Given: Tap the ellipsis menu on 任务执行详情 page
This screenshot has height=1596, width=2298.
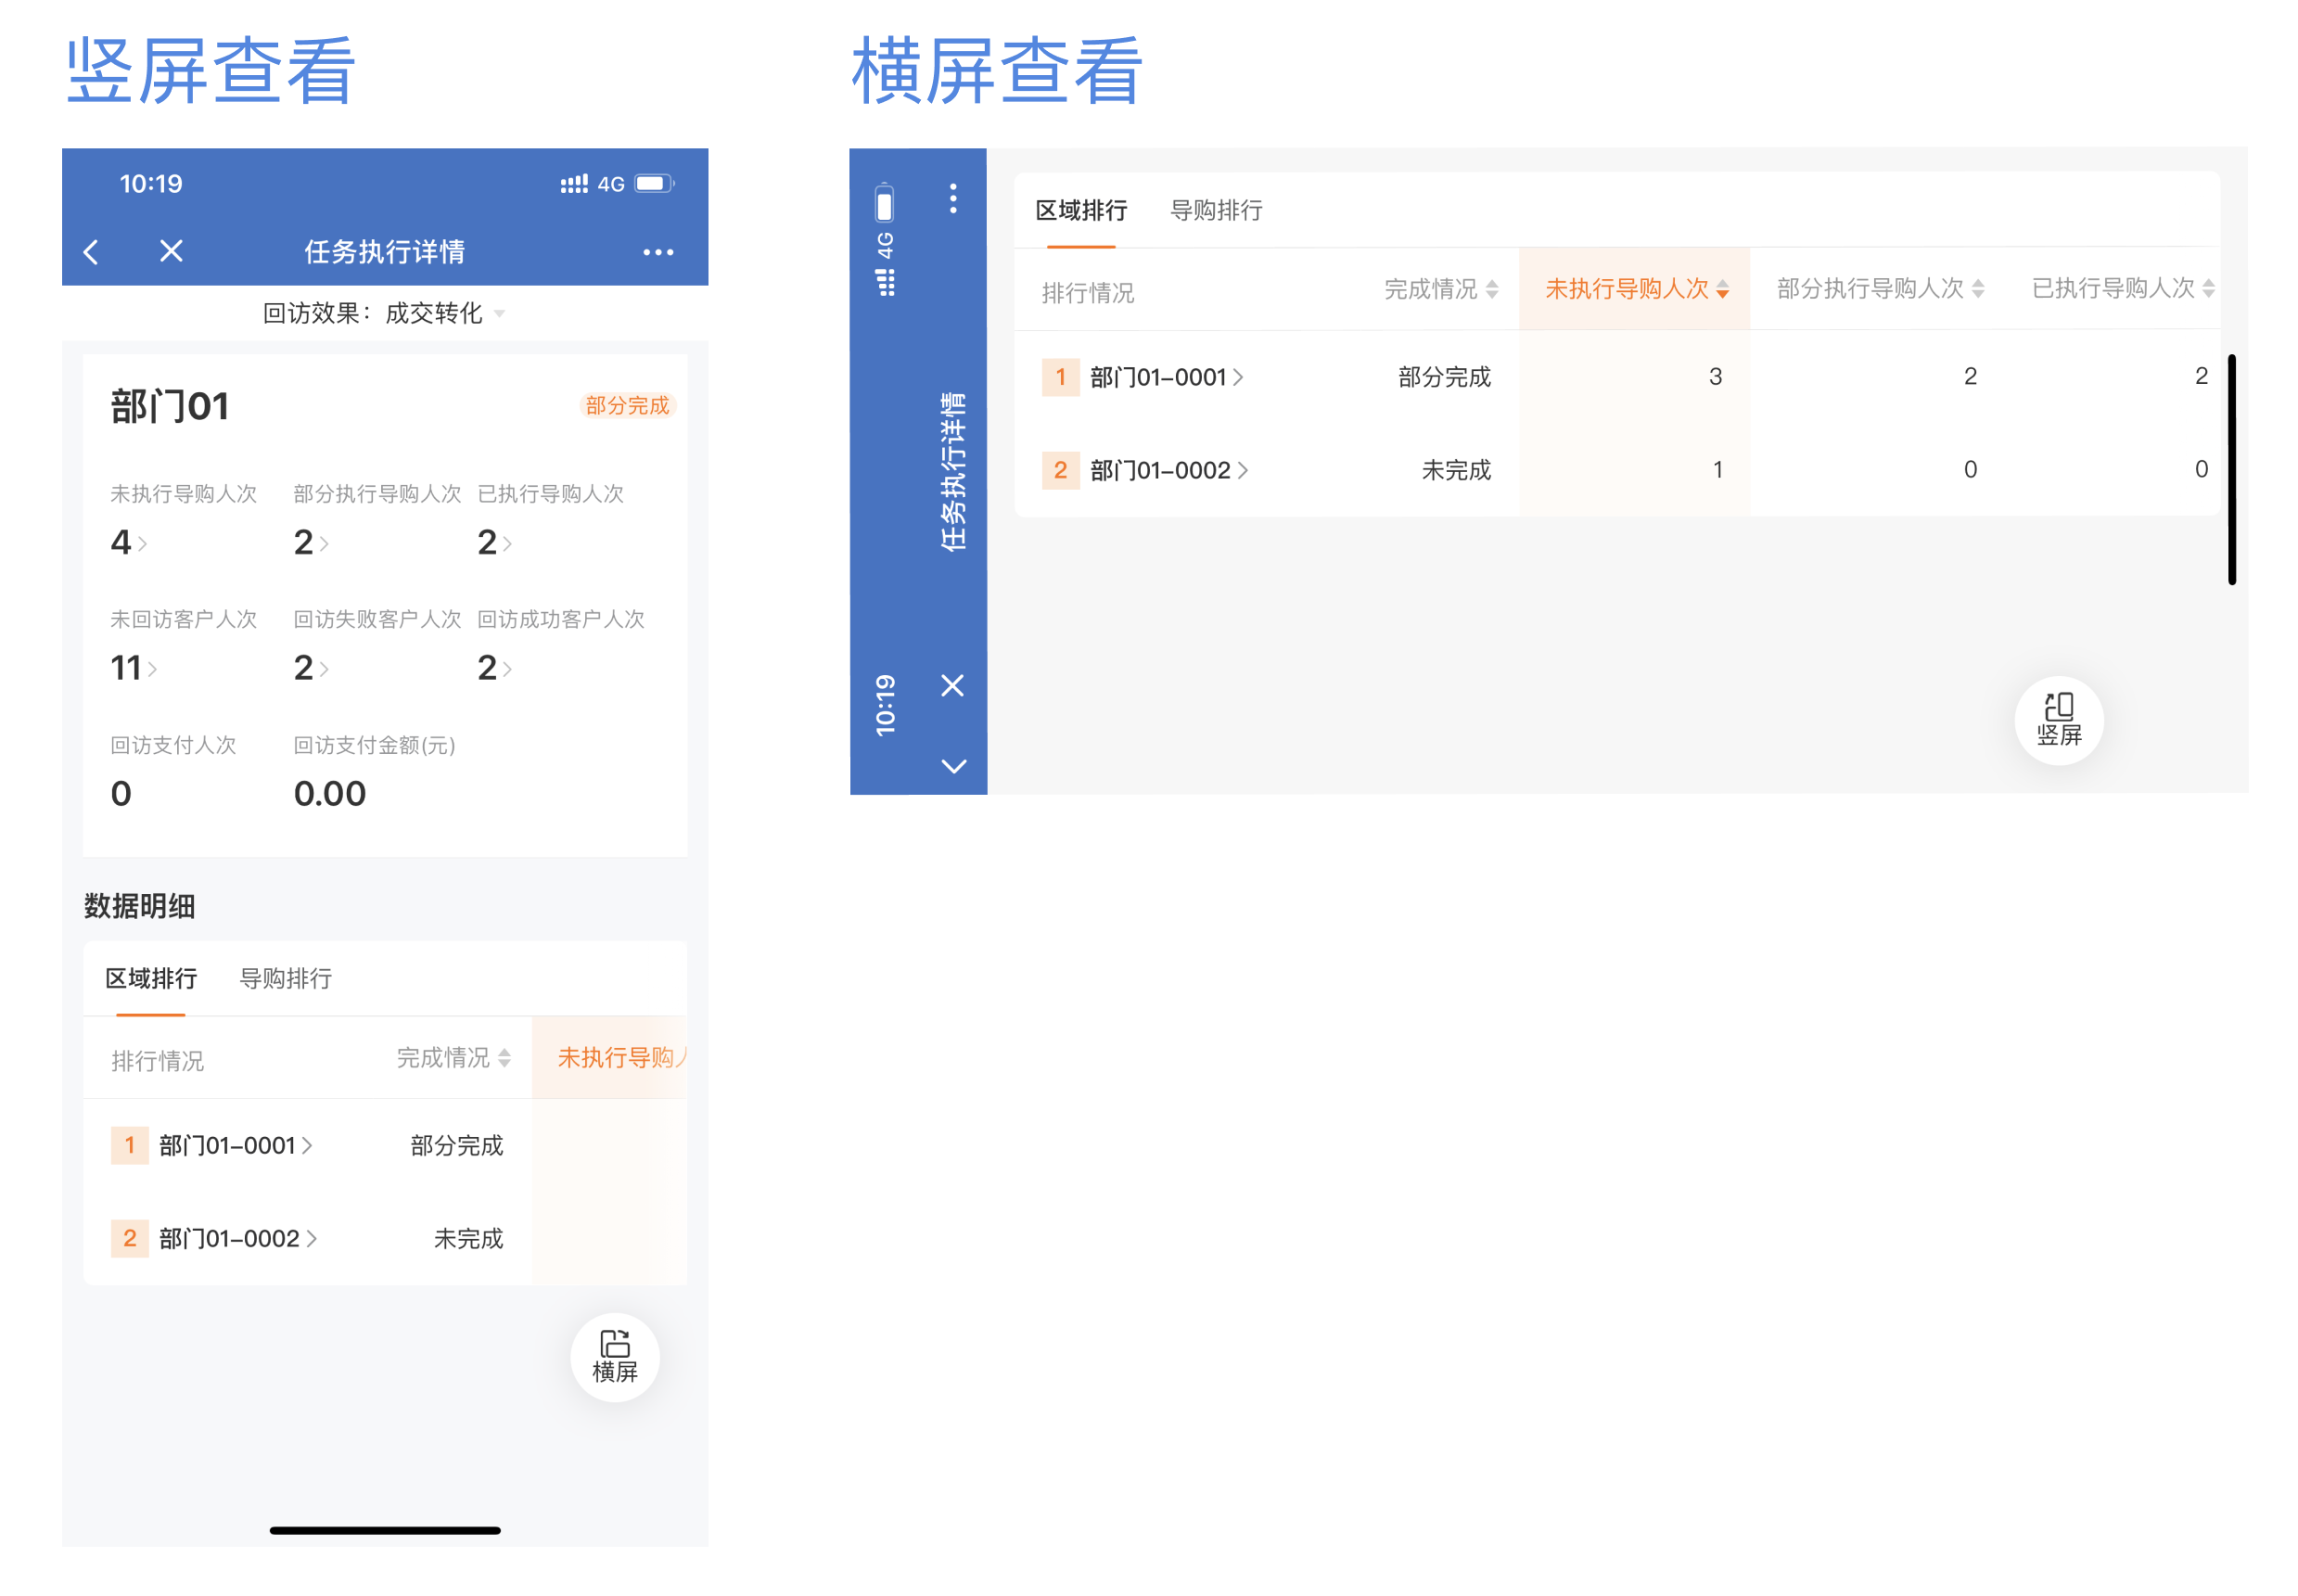Looking at the screenshot, I should click(x=658, y=252).
